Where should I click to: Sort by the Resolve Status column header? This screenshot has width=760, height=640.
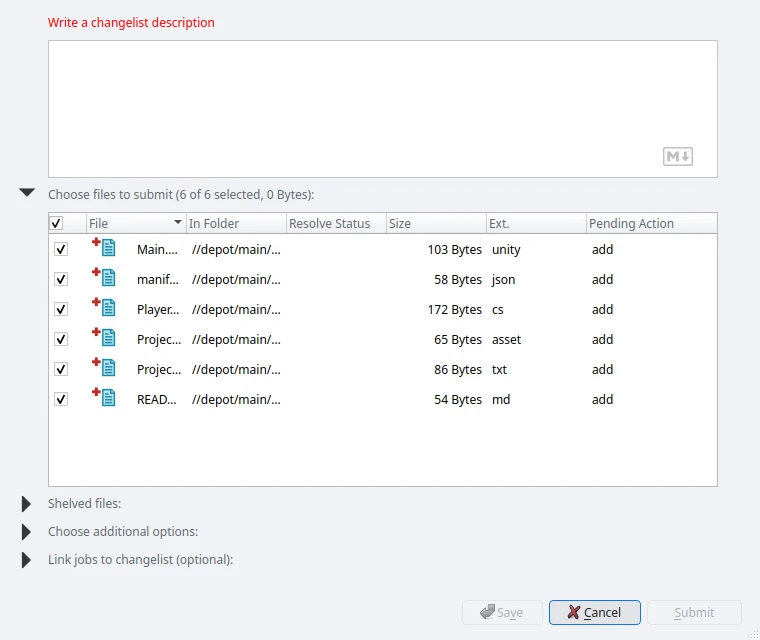[x=336, y=224]
